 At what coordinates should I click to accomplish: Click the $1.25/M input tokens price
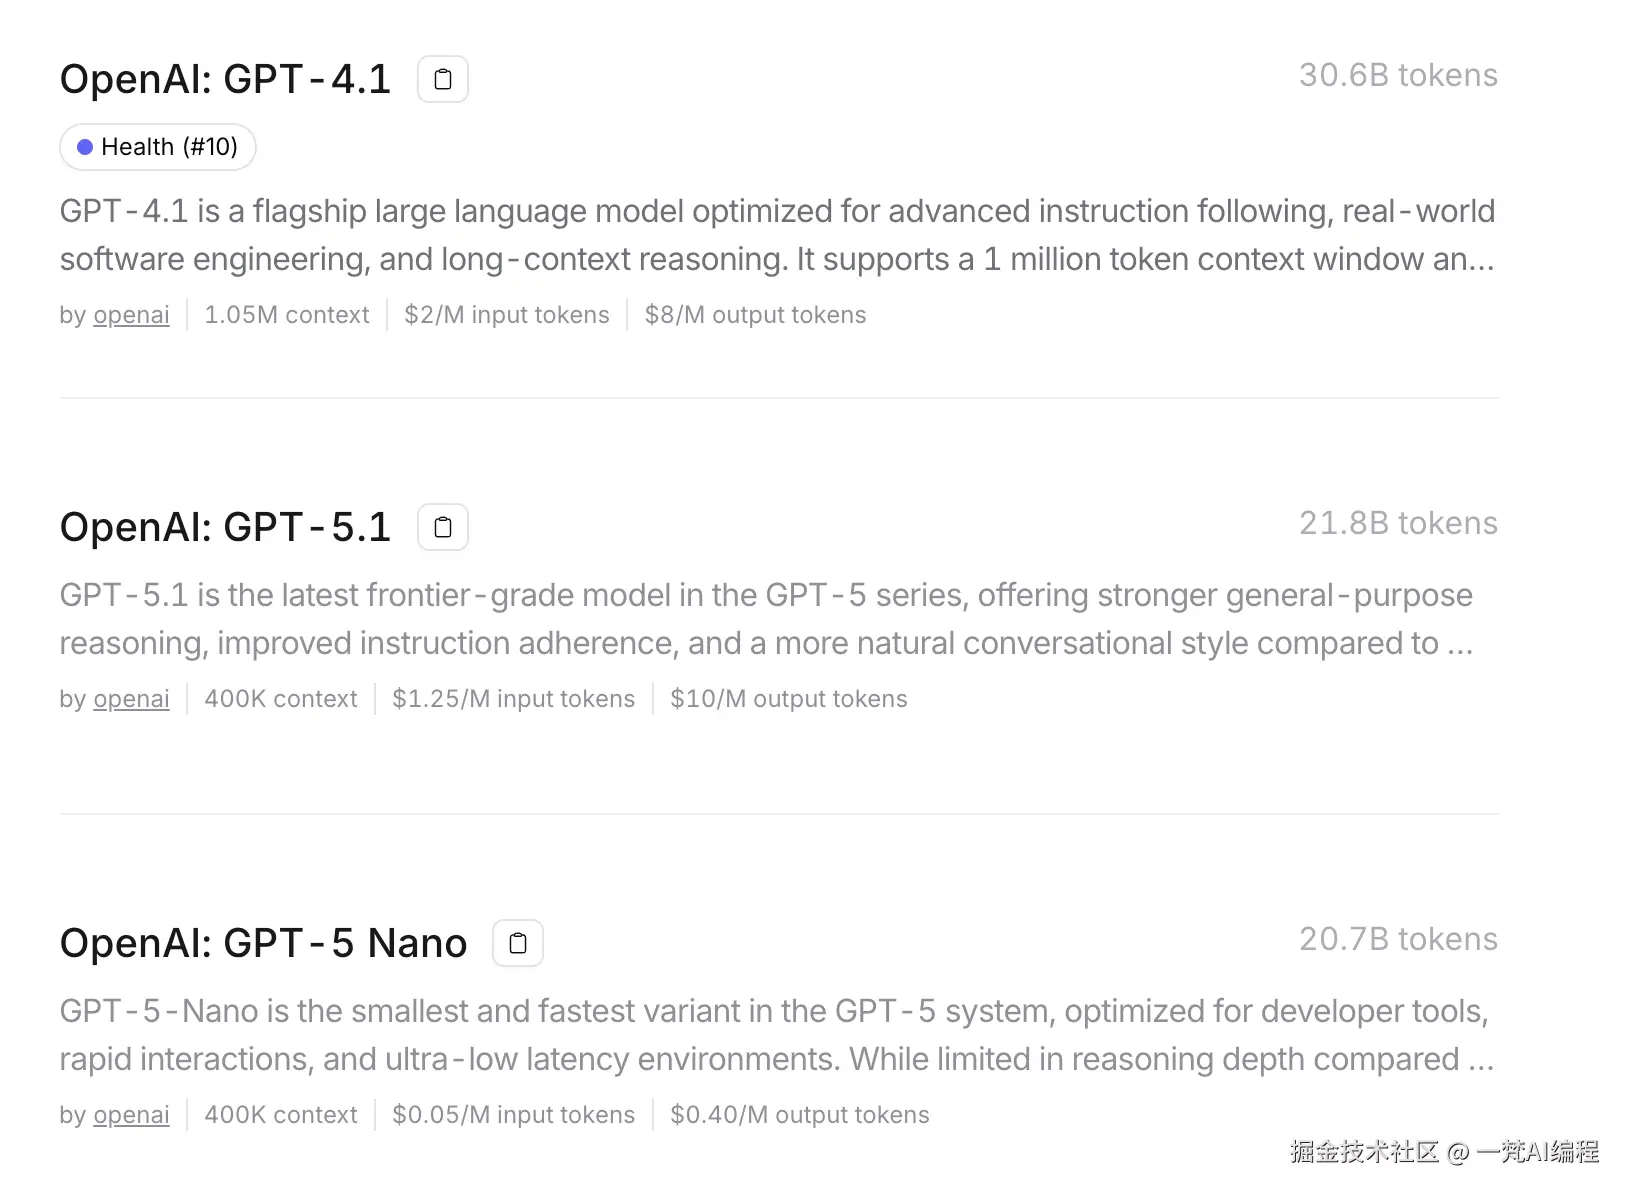click(513, 699)
